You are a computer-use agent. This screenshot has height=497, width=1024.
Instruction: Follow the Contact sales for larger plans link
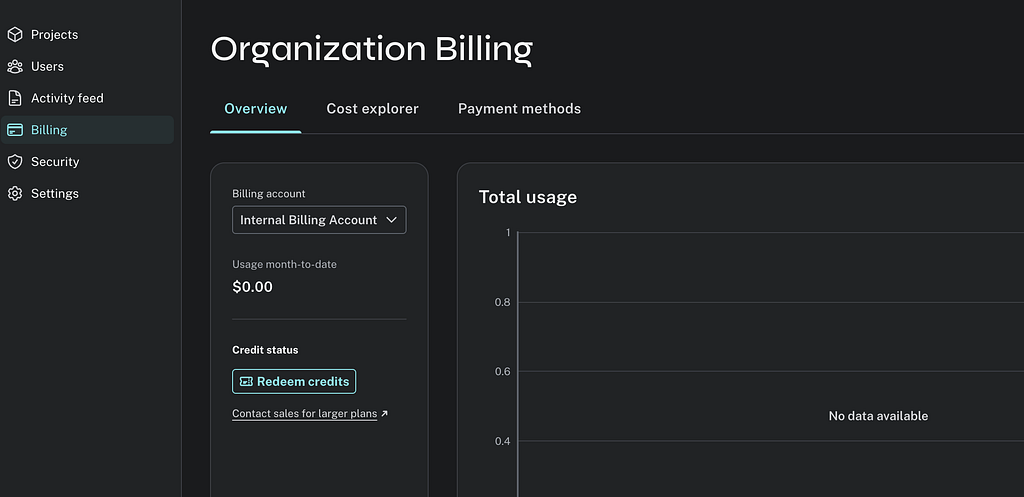[304, 413]
